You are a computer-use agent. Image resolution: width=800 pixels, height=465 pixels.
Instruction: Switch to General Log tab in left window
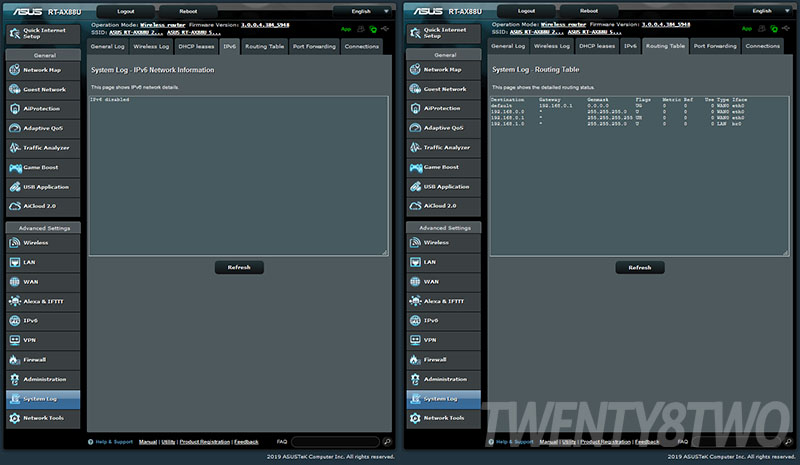108,46
